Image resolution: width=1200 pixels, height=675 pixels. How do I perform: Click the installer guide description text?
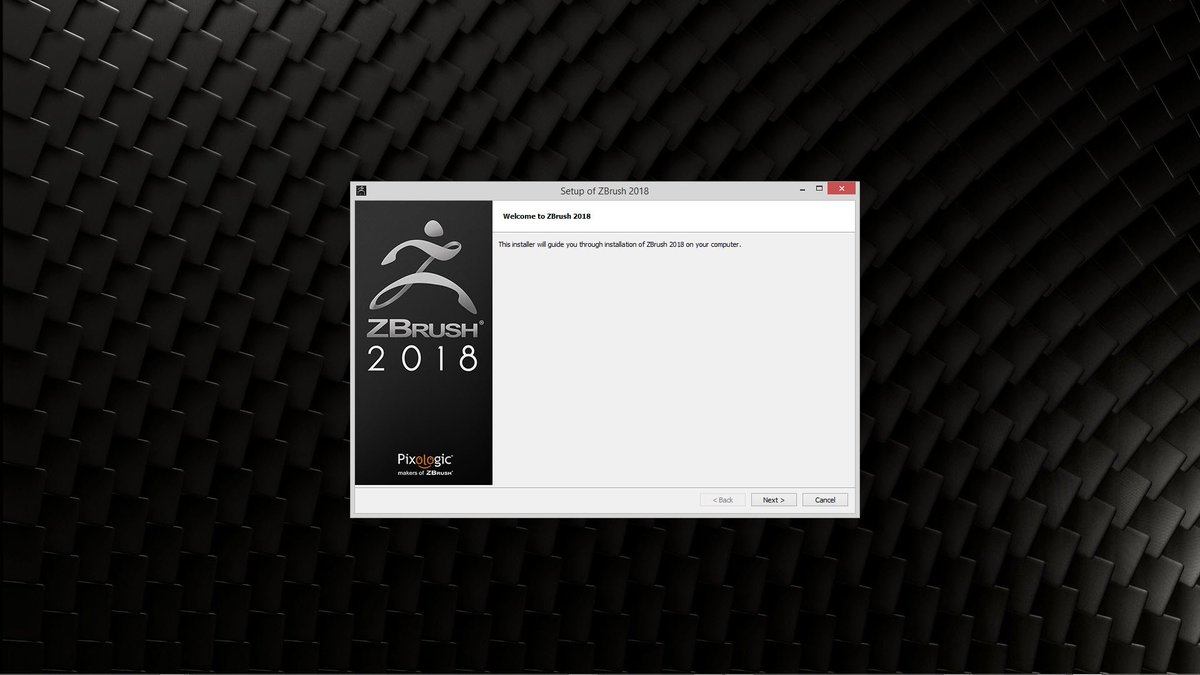(619, 244)
